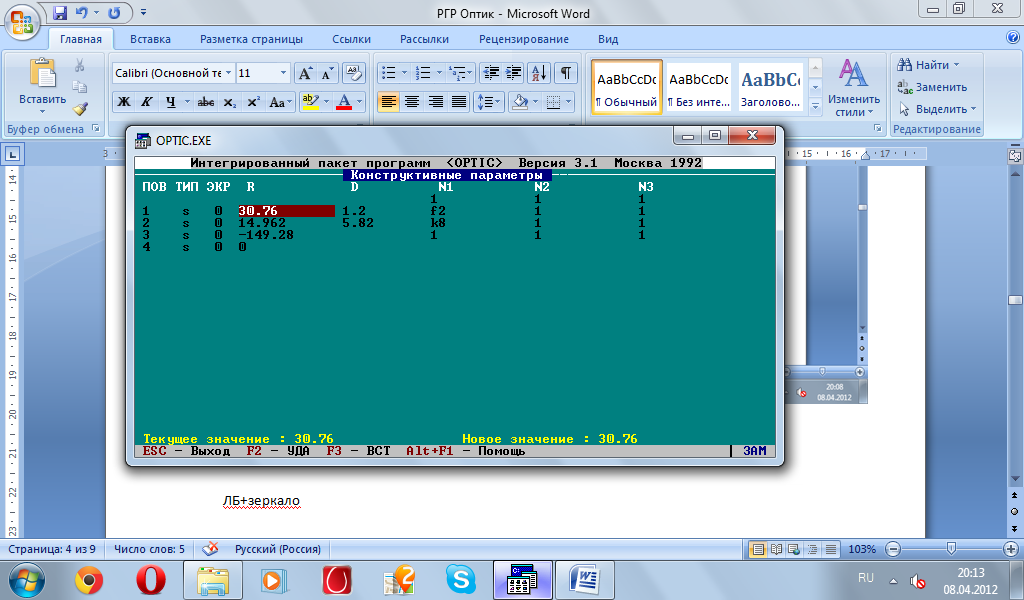Undo the last action
This screenshot has height=600, width=1024.
coord(82,12)
